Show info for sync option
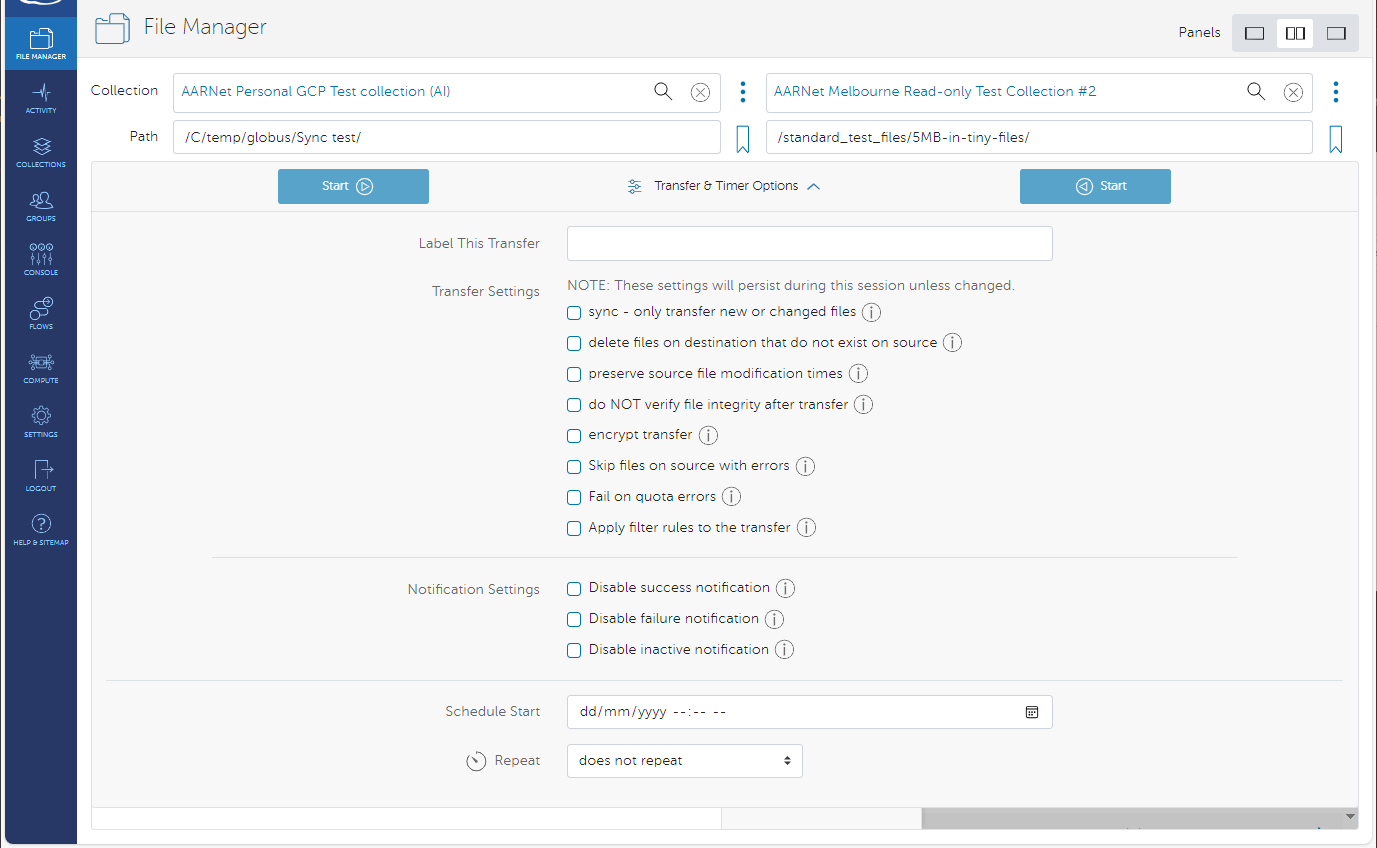Image resolution: width=1377 pixels, height=848 pixels. point(871,312)
